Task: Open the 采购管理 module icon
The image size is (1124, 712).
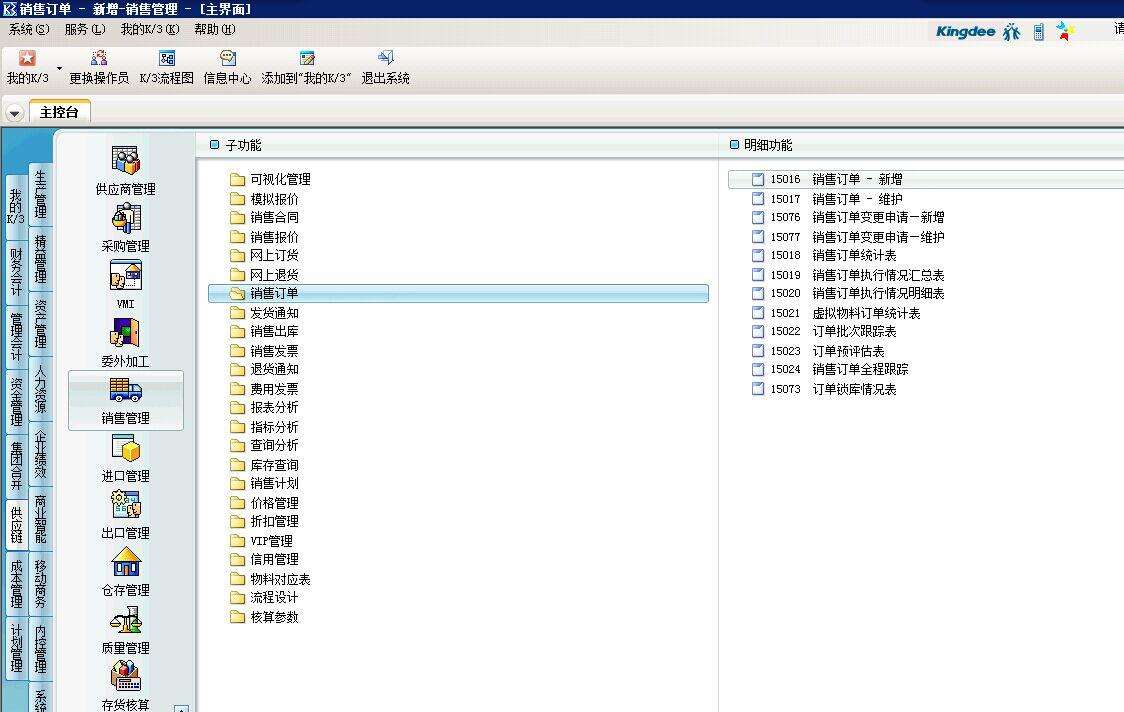Action: (x=125, y=219)
